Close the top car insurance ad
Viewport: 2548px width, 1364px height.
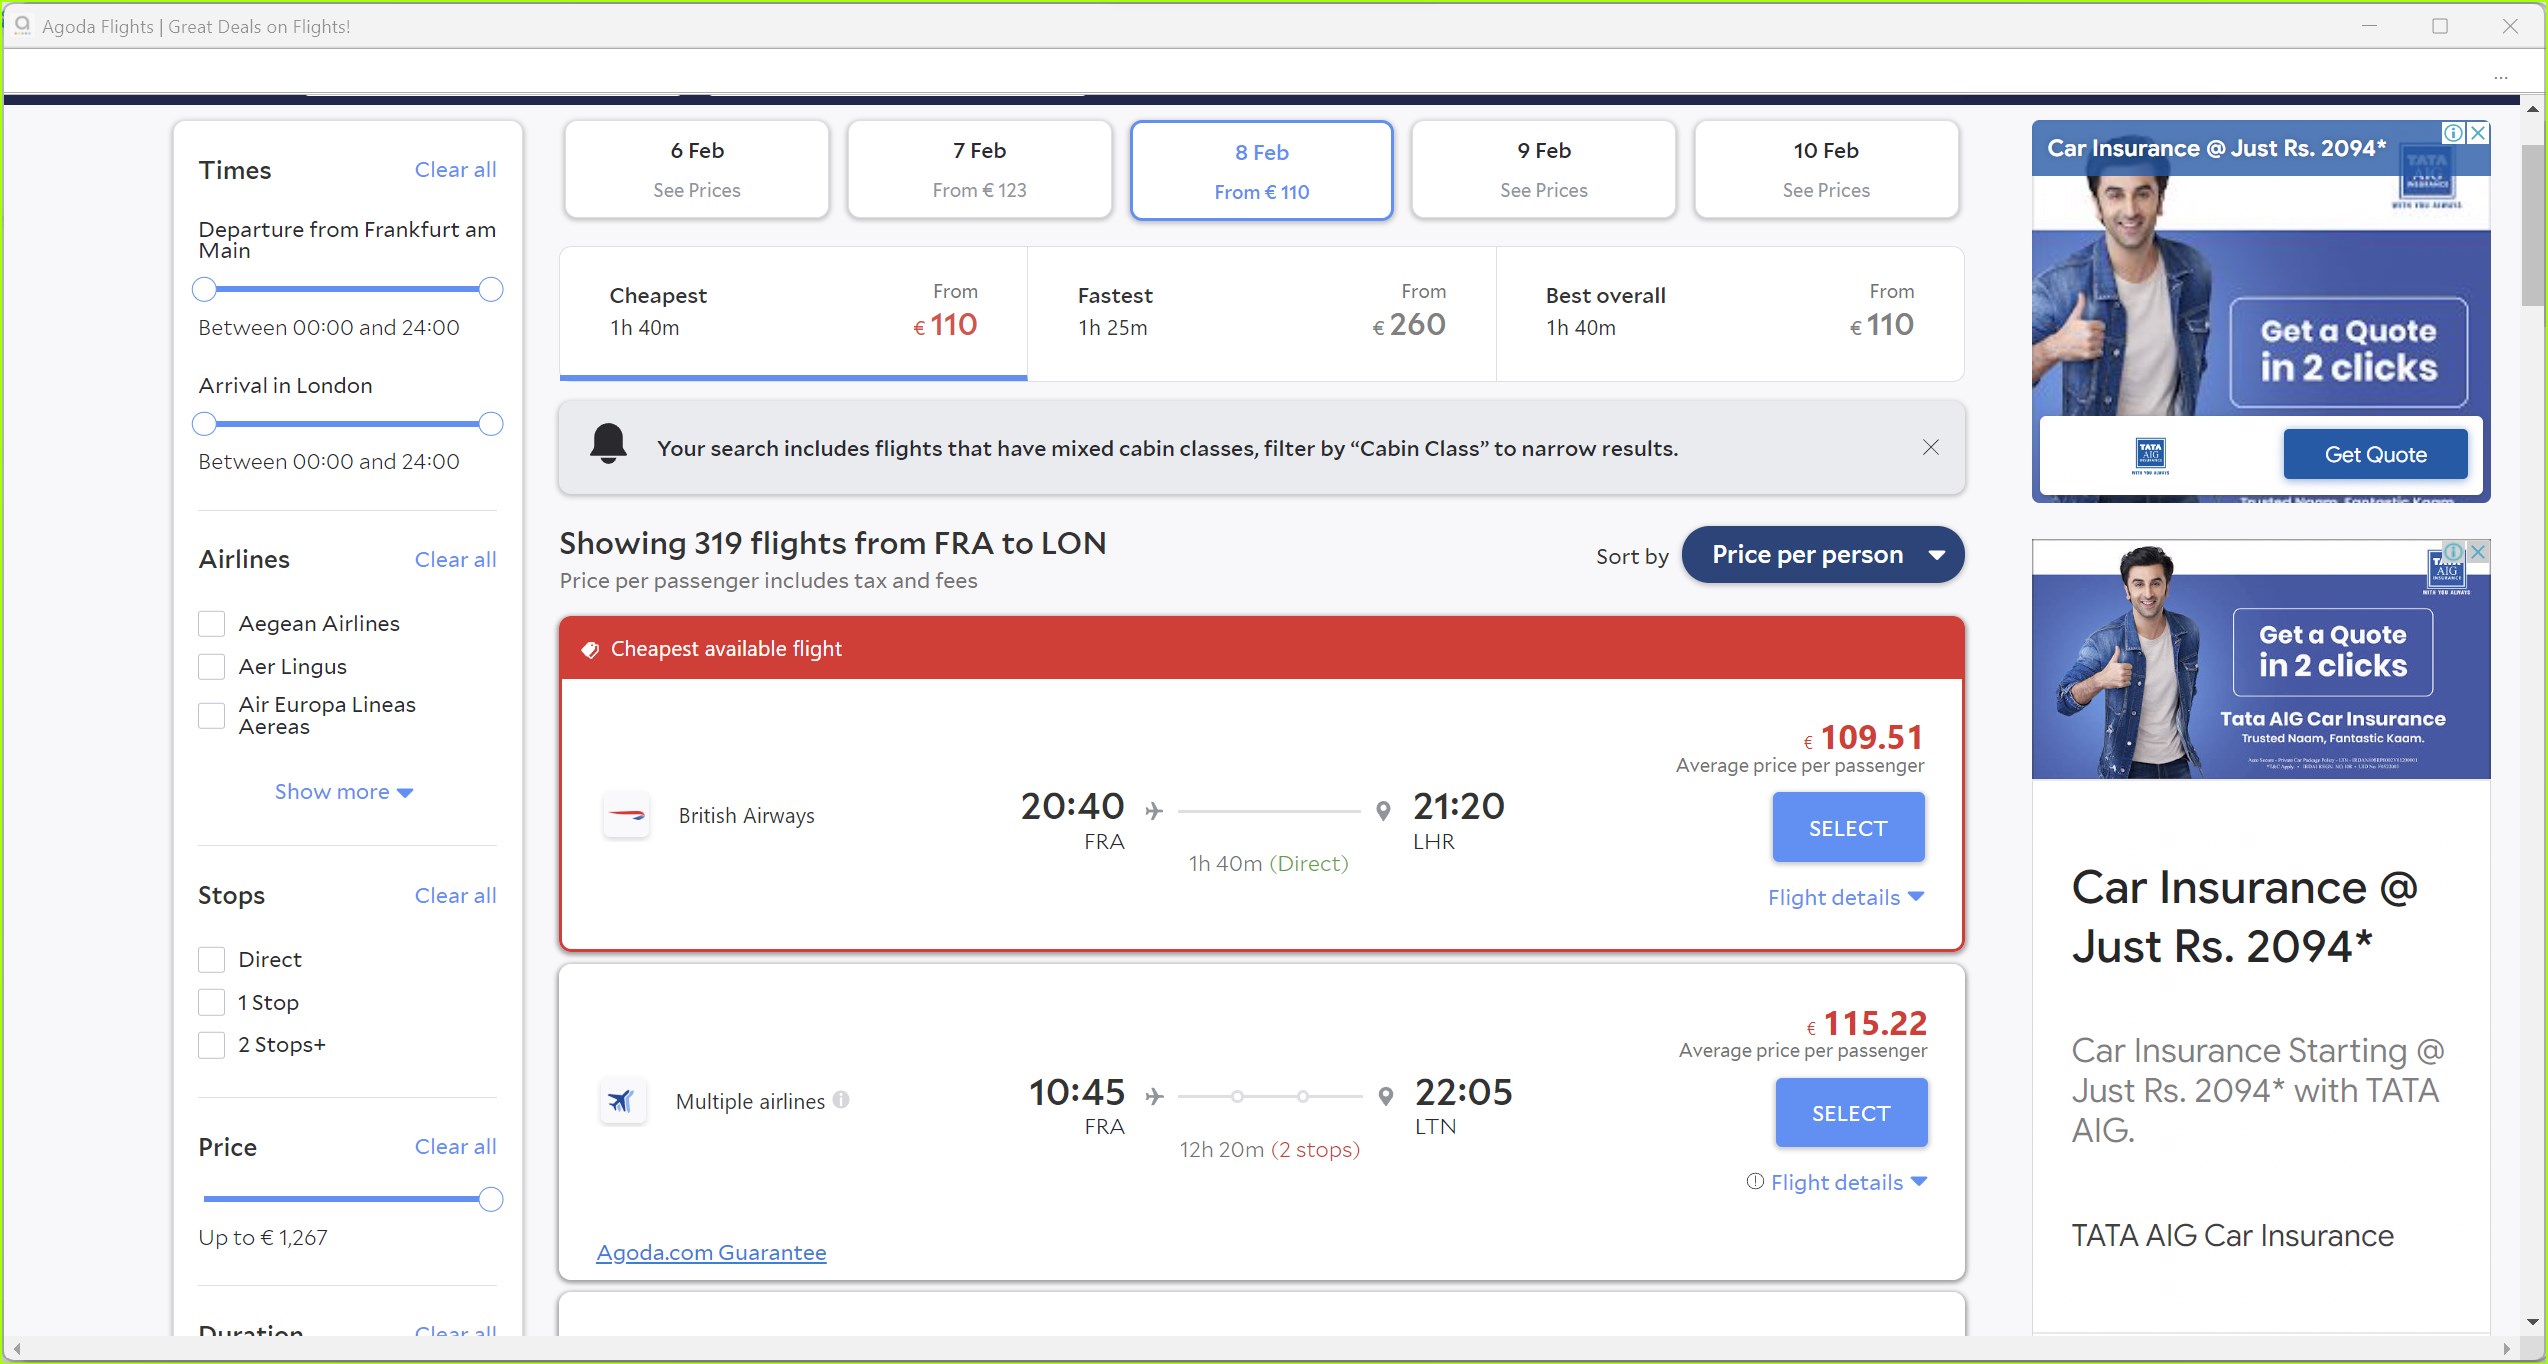[x=2478, y=133]
